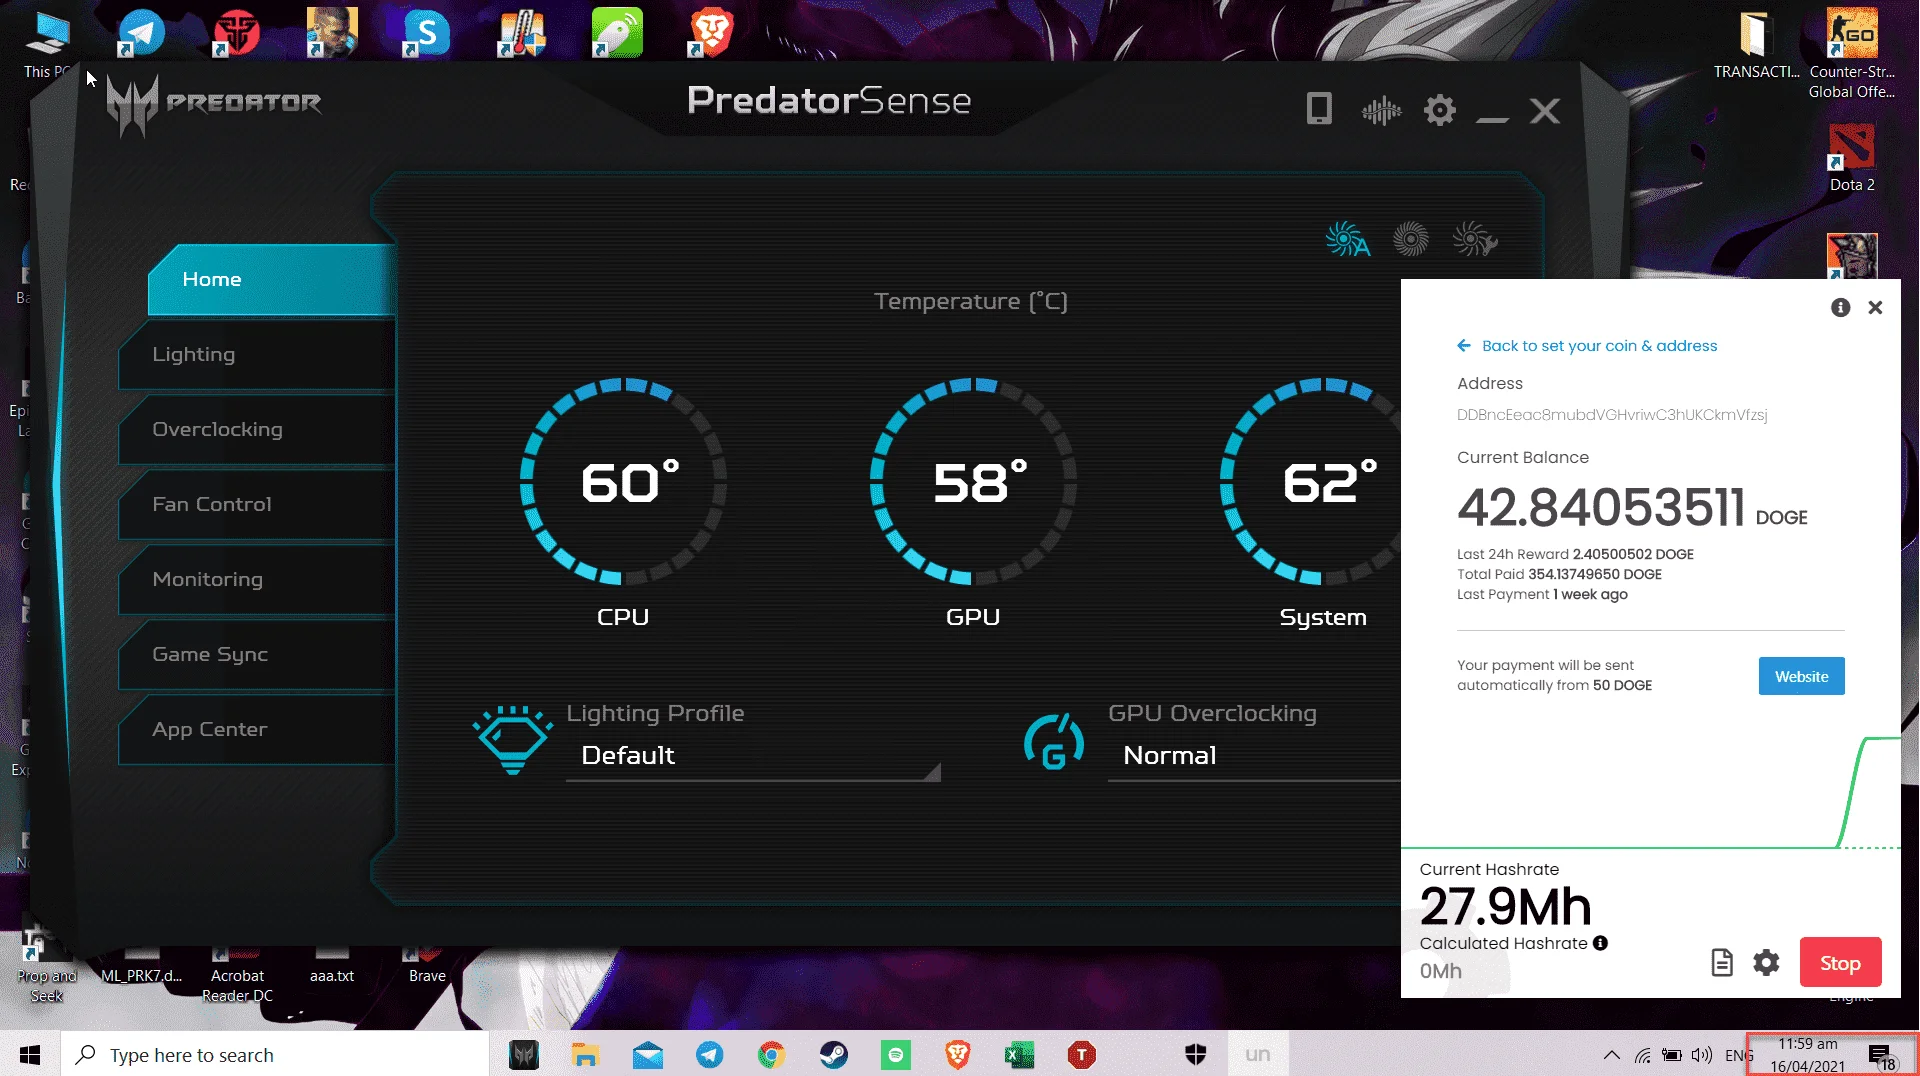
Task: Click the GPU Overclocking gauge icon
Action: click(1054, 742)
